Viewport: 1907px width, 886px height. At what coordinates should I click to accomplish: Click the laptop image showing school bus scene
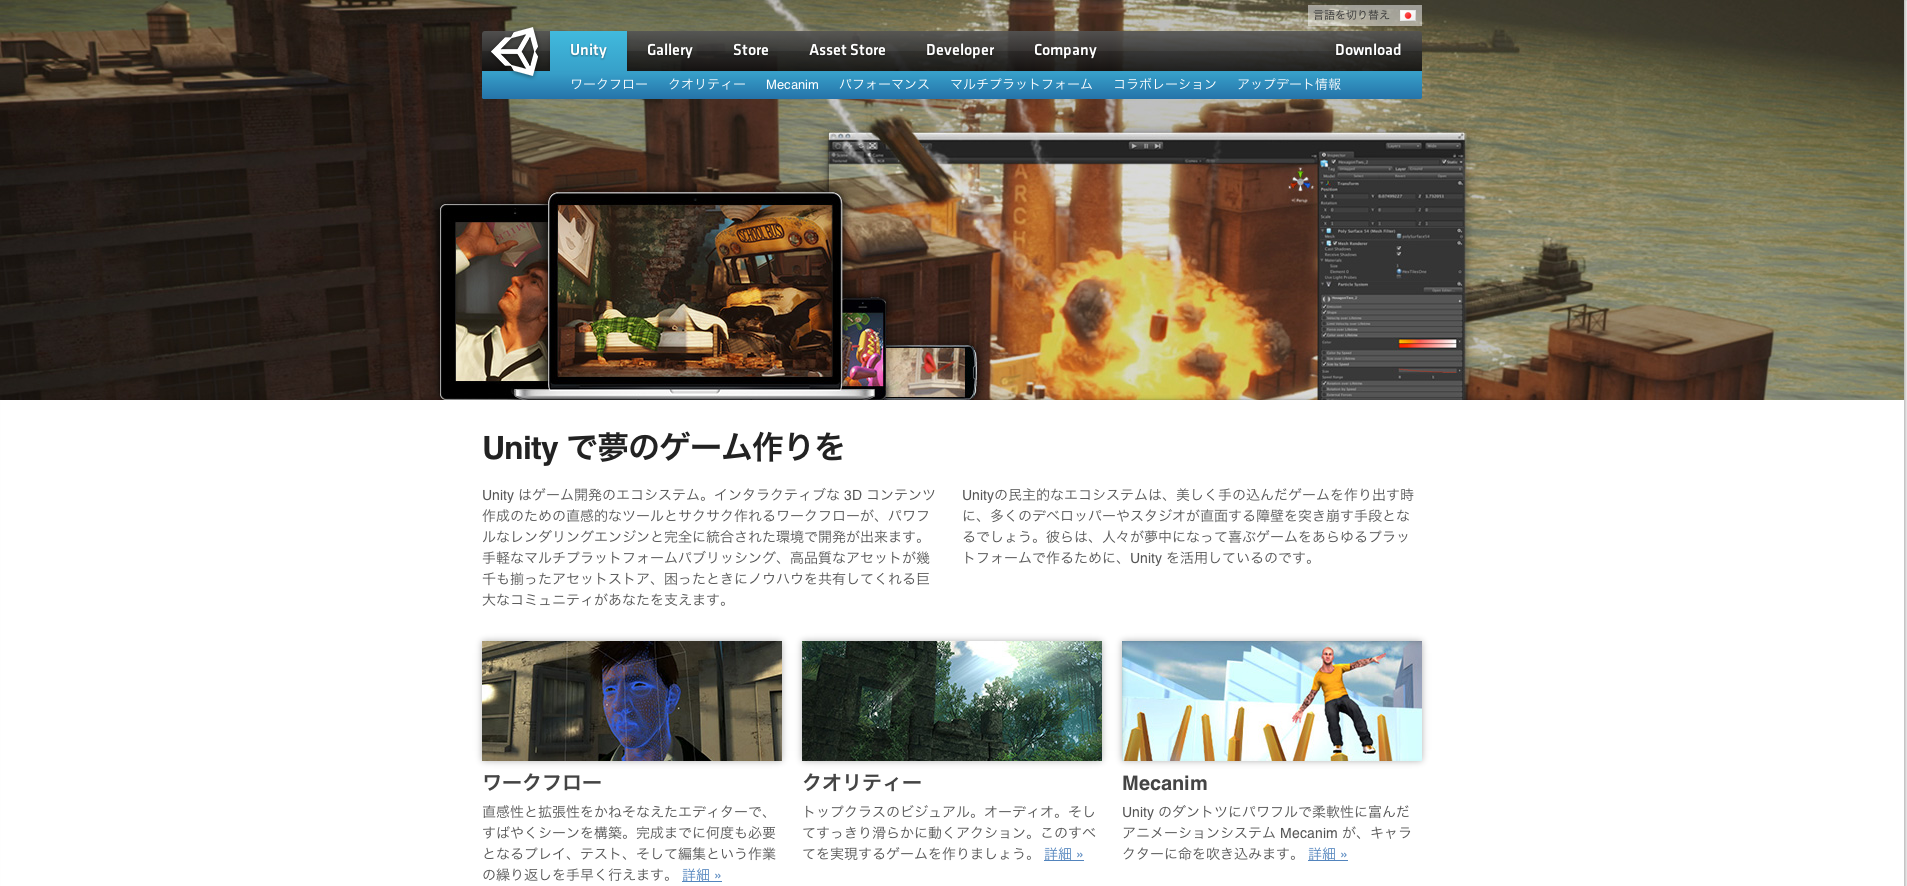point(695,294)
